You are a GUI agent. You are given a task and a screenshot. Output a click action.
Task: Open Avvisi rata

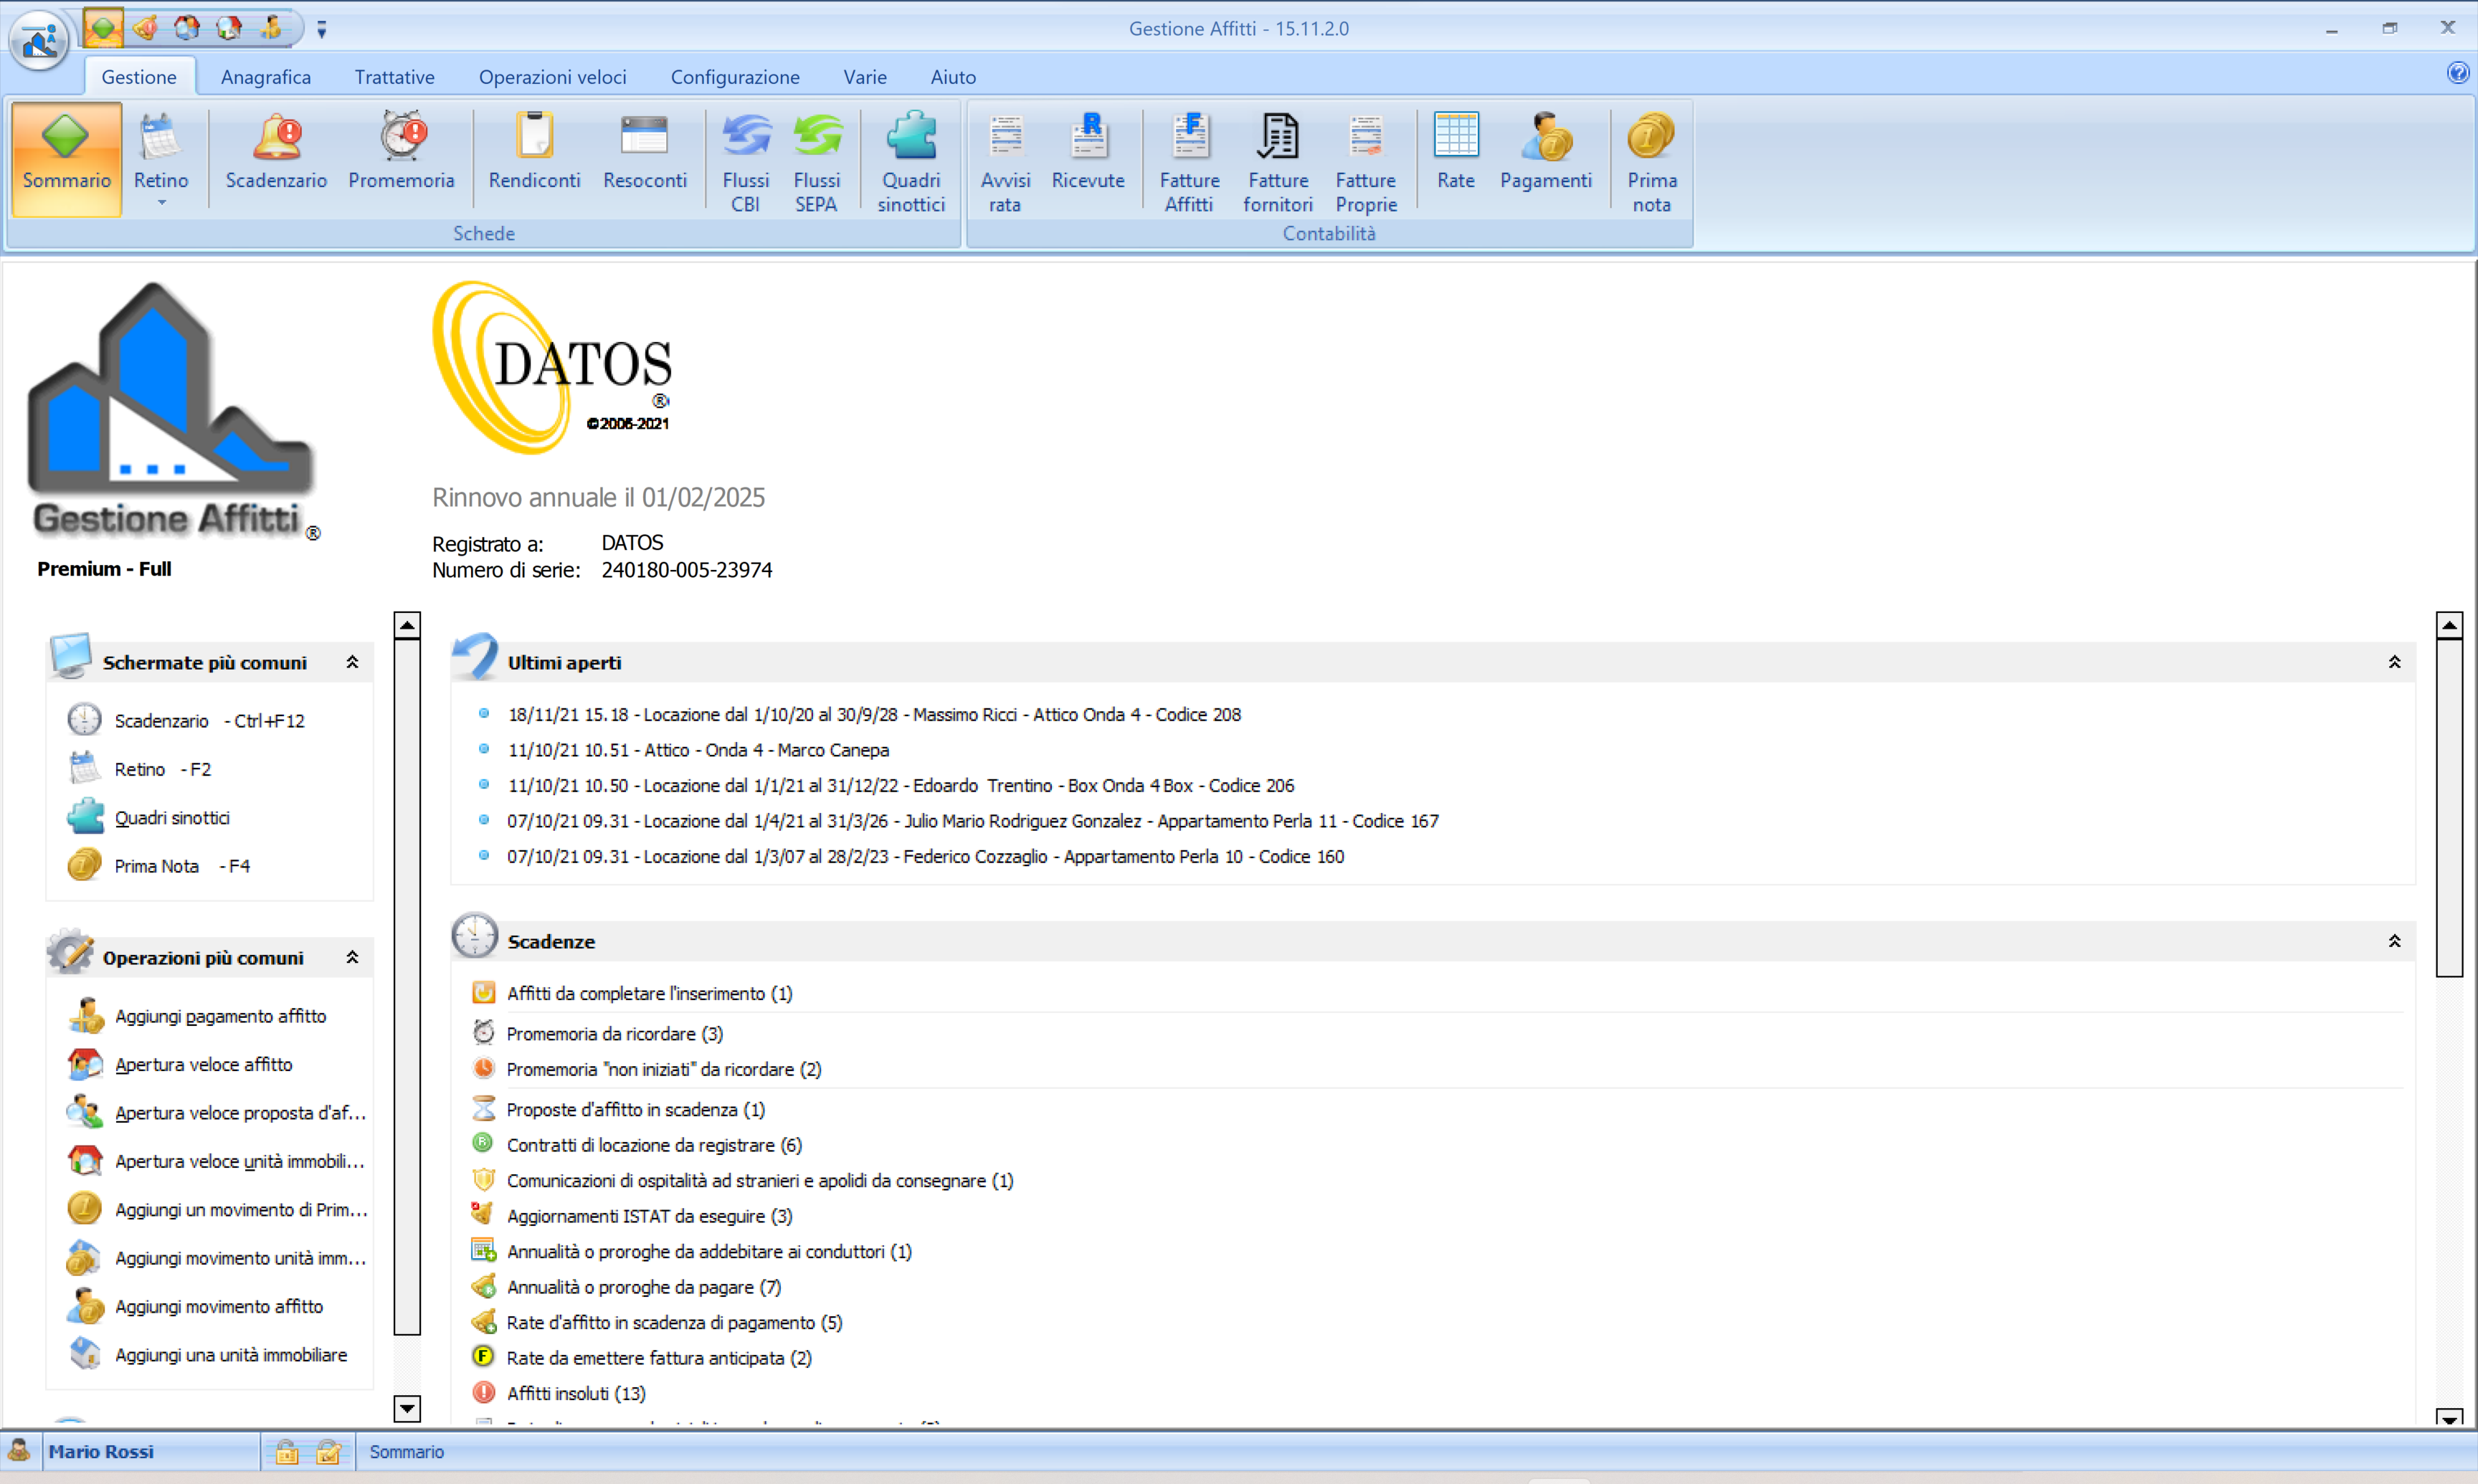[1005, 162]
